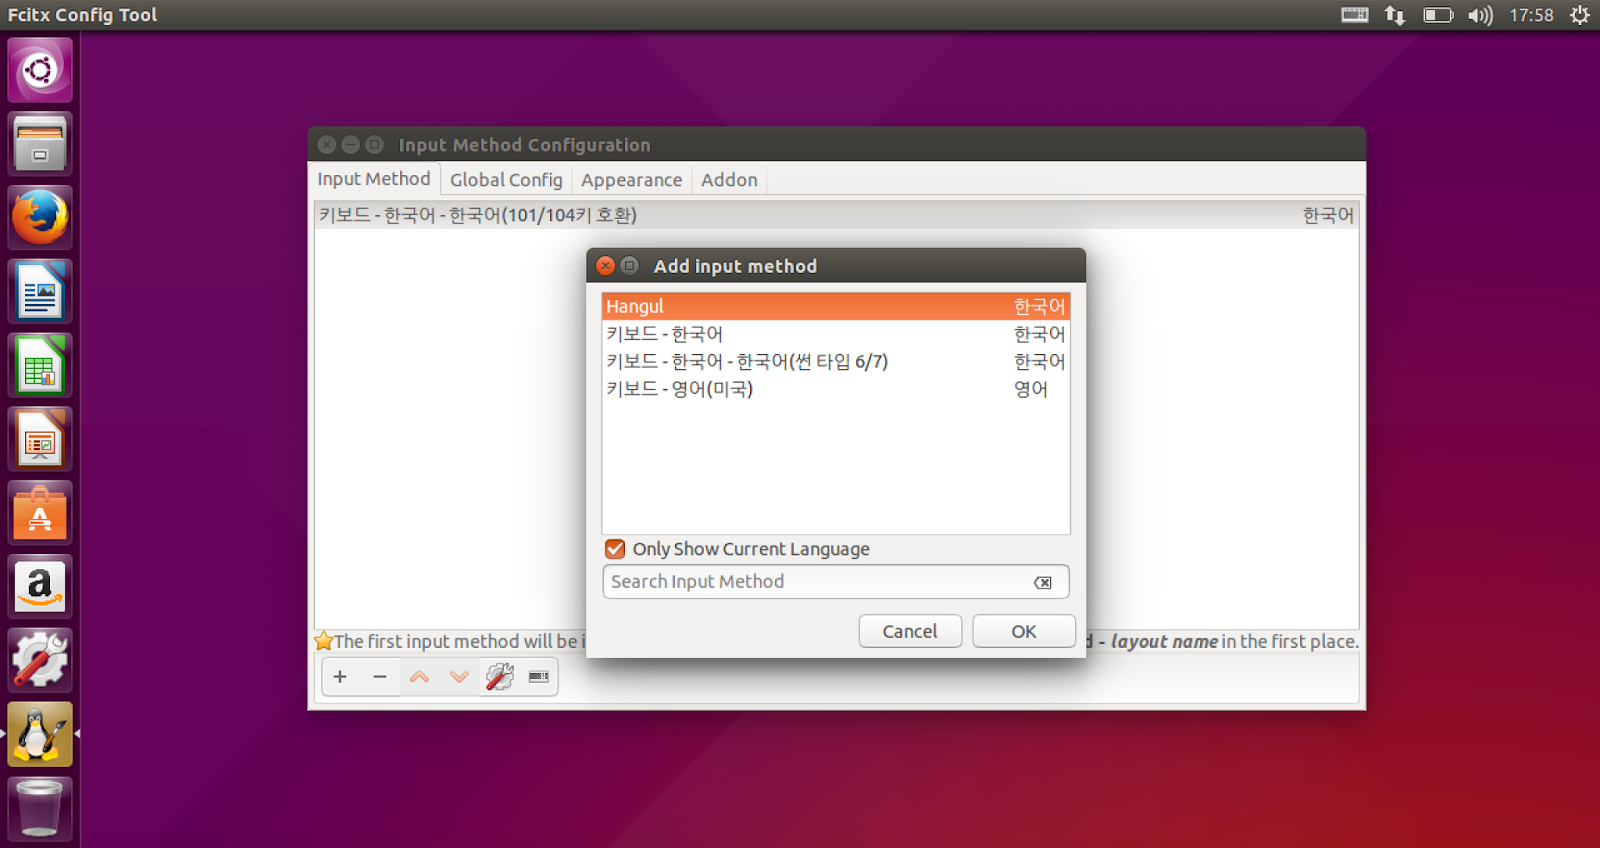
Task: Close the Add input method dialog
Action: [x=605, y=266]
